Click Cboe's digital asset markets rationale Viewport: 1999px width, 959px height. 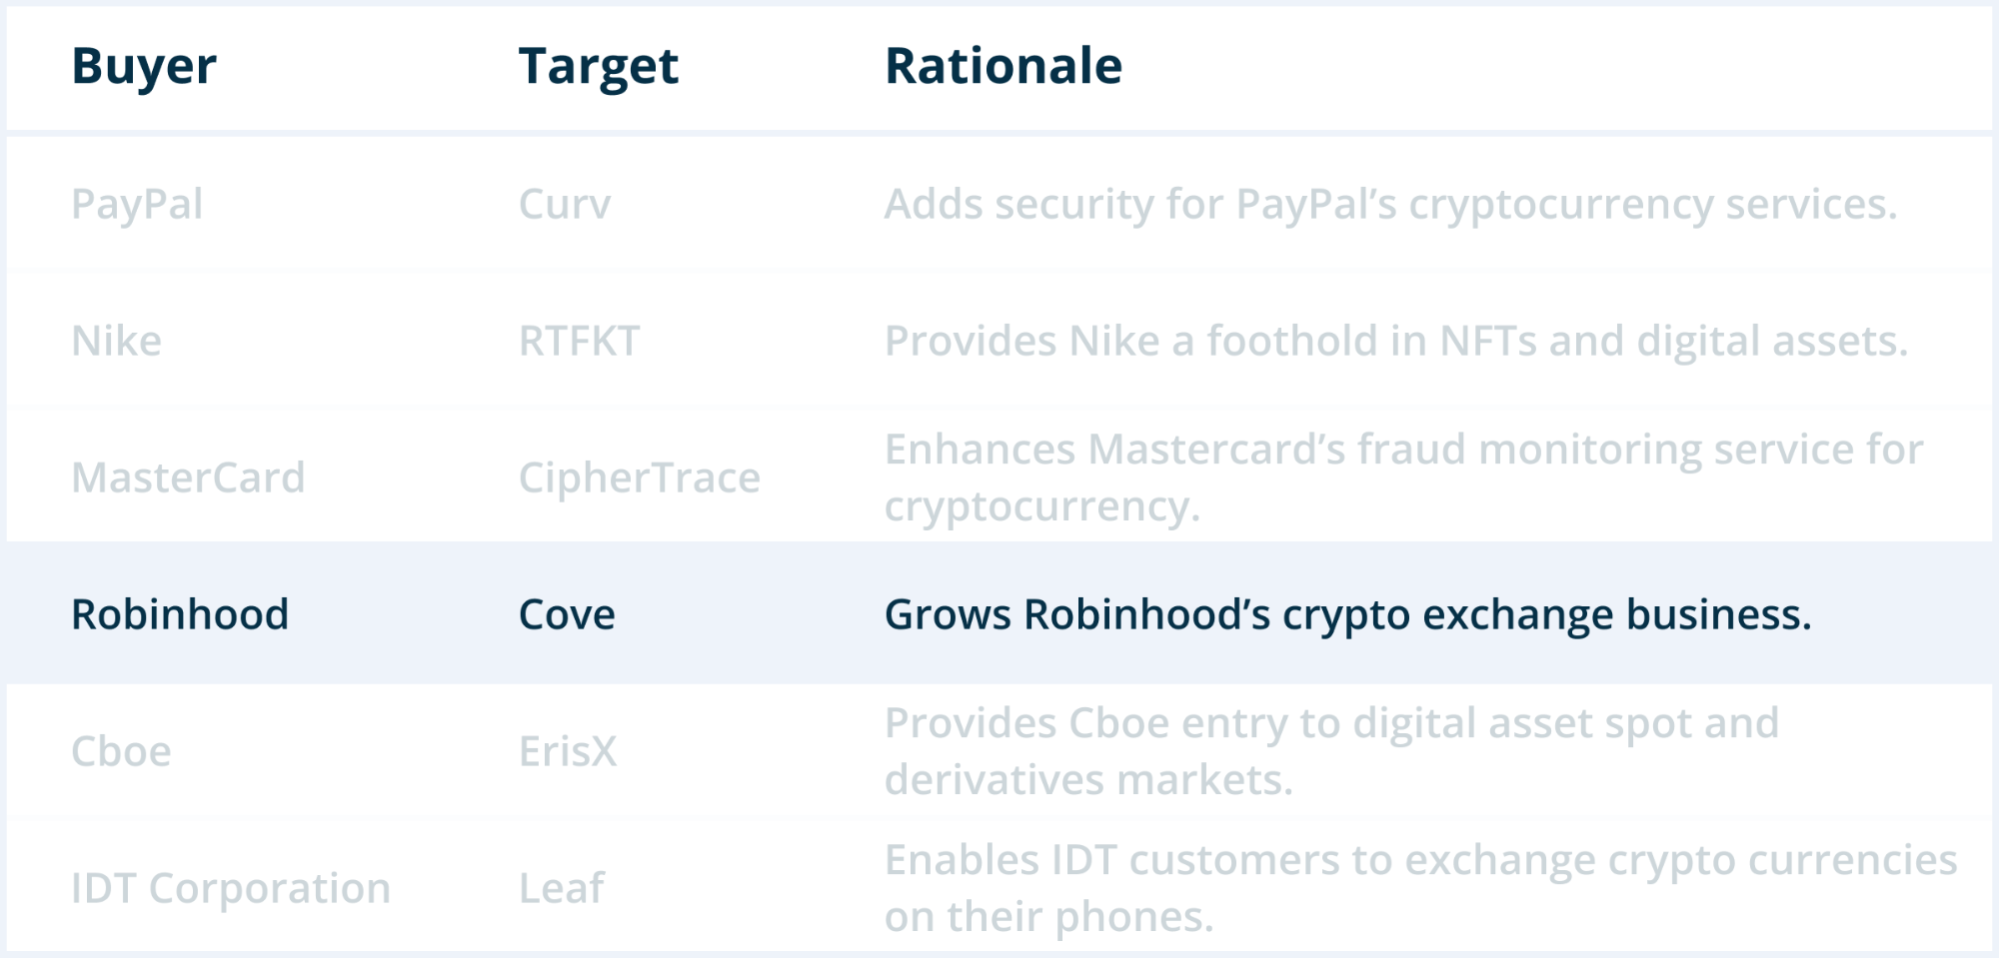pyautogui.click(x=1331, y=751)
